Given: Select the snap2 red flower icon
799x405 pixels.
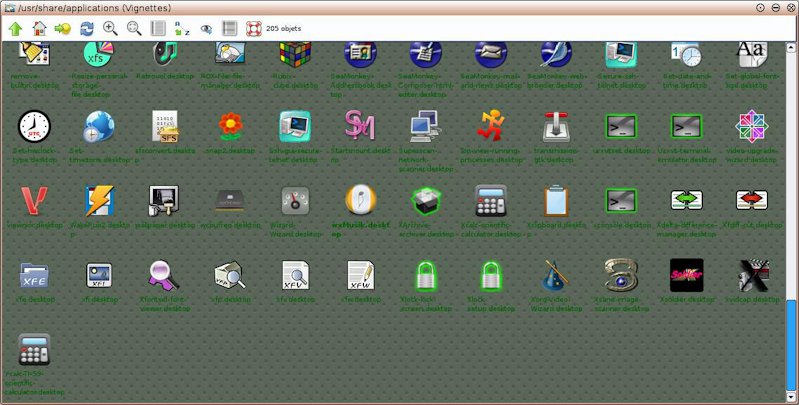Looking at the screenshot, I should point(230,126).
